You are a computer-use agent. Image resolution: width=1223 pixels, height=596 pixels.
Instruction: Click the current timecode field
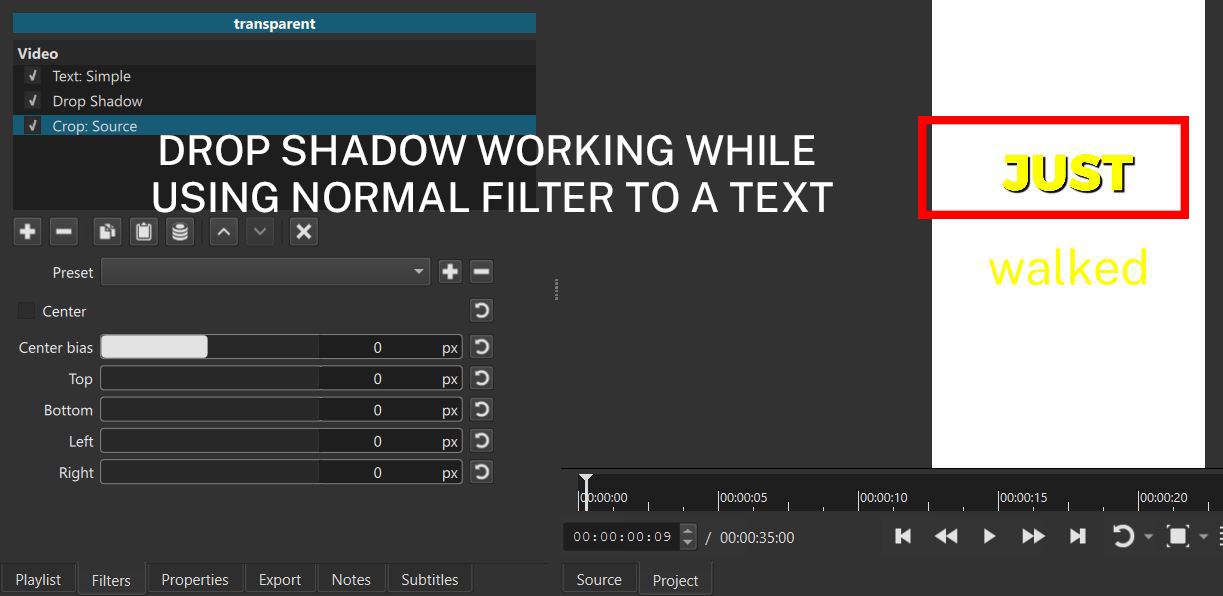point(622,537)
